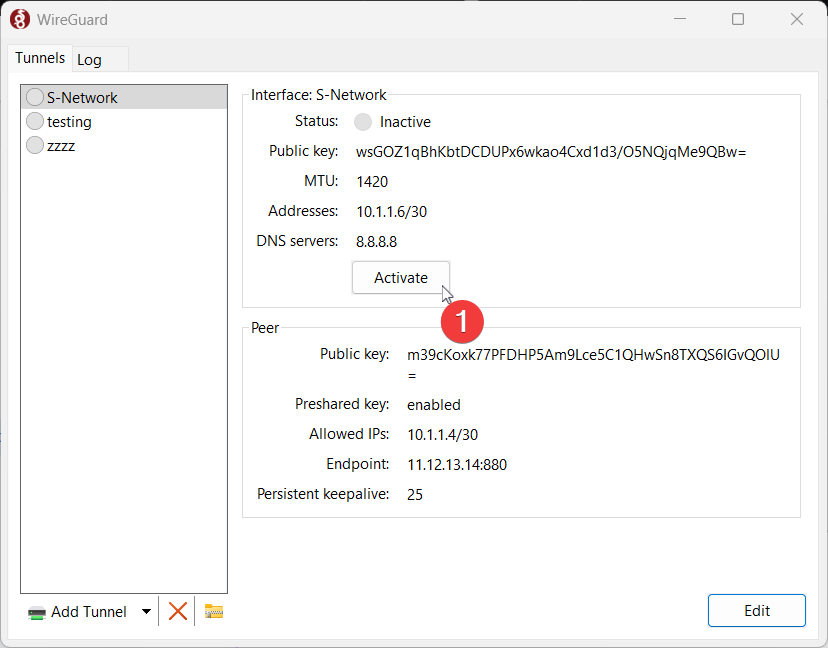
Task: Minimize the WireGuard window
Action: (680, 19)
